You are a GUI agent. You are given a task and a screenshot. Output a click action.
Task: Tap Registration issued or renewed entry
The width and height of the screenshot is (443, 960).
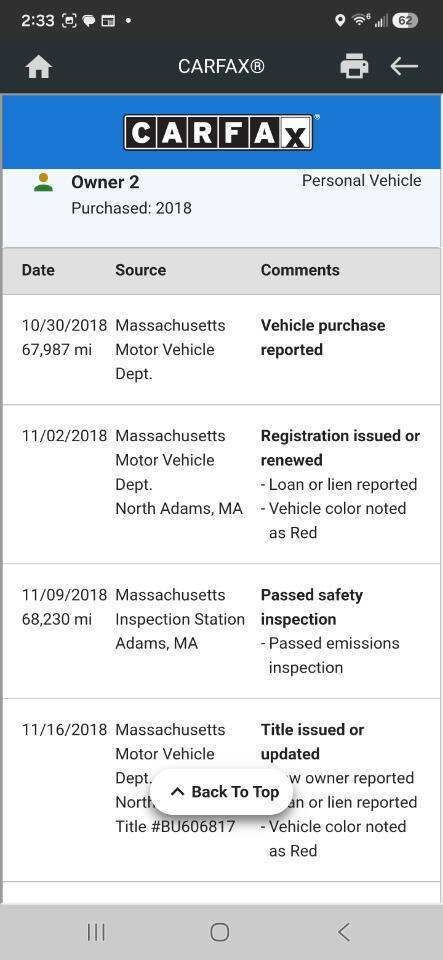click(340, 448)
